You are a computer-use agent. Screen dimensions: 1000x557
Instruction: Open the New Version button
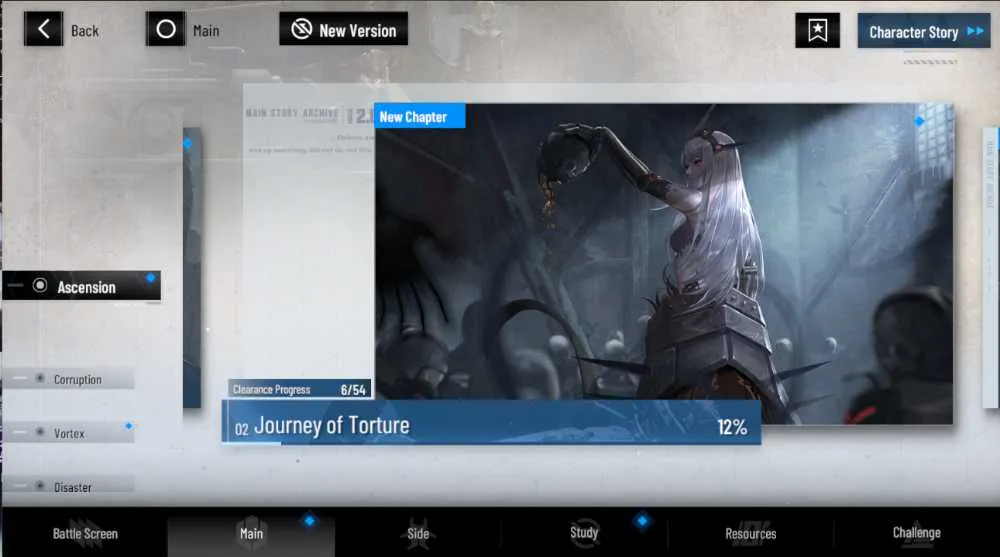pos(343,29)
